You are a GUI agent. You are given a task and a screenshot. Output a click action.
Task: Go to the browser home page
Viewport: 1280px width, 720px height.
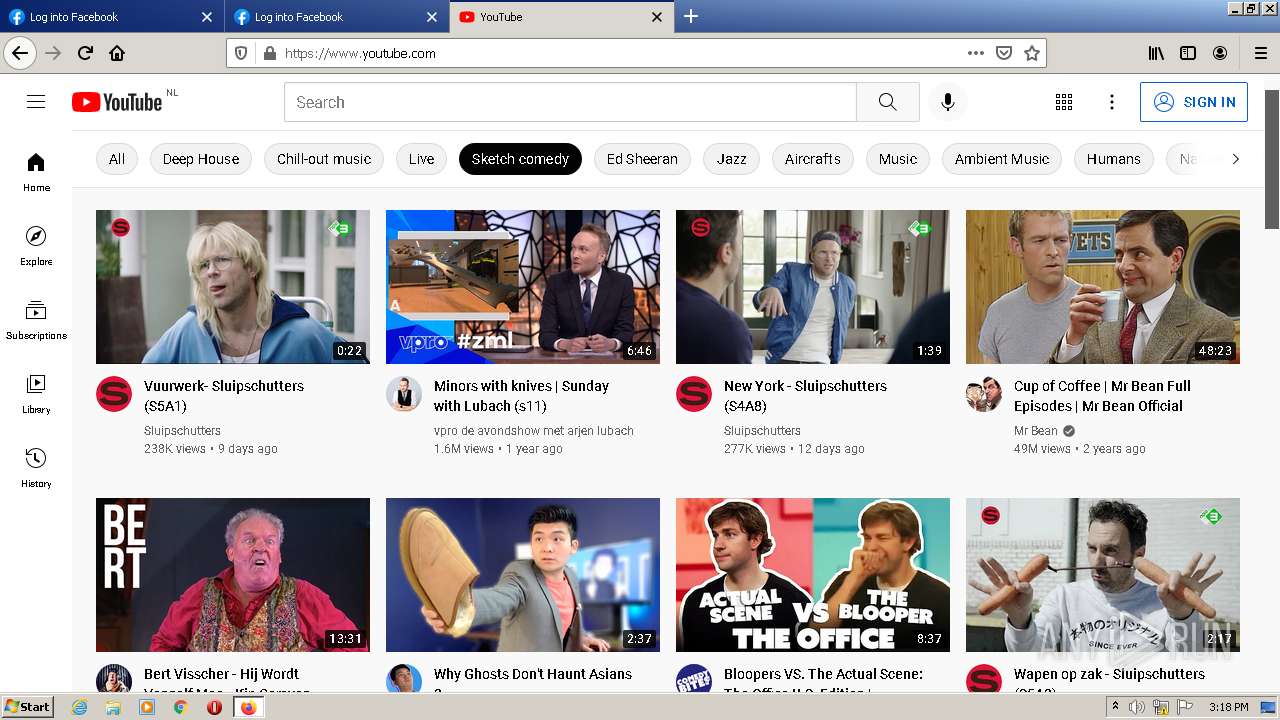click(x=117, y=53)
